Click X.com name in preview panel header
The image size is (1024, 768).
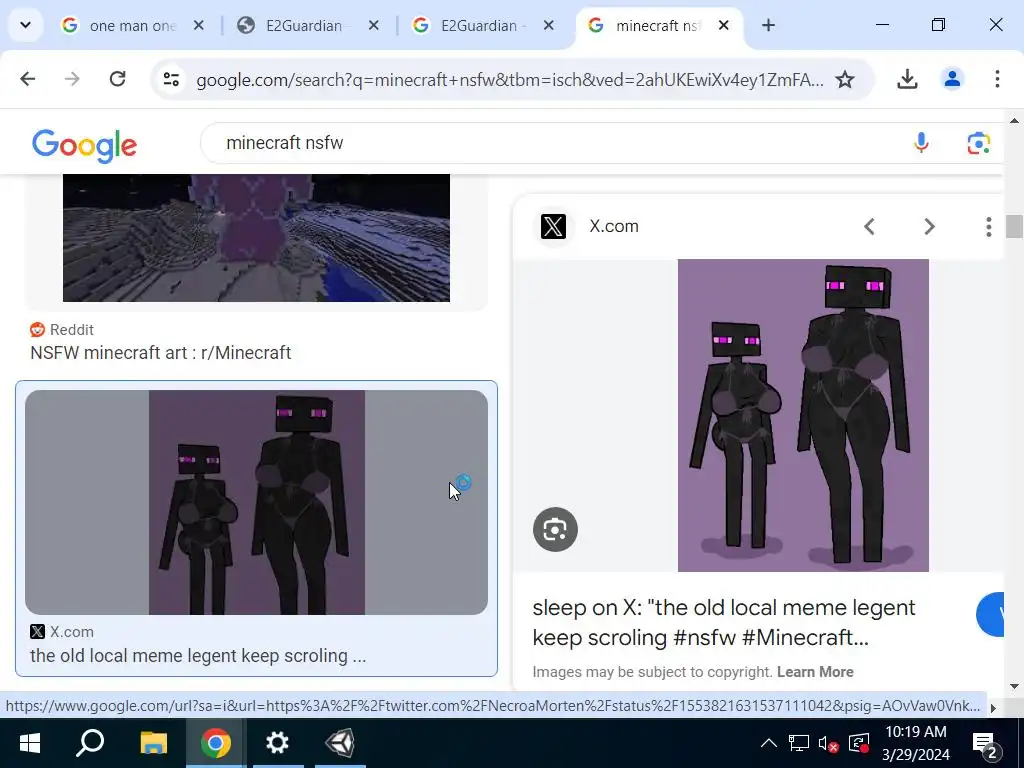click(x=614, y=227)
